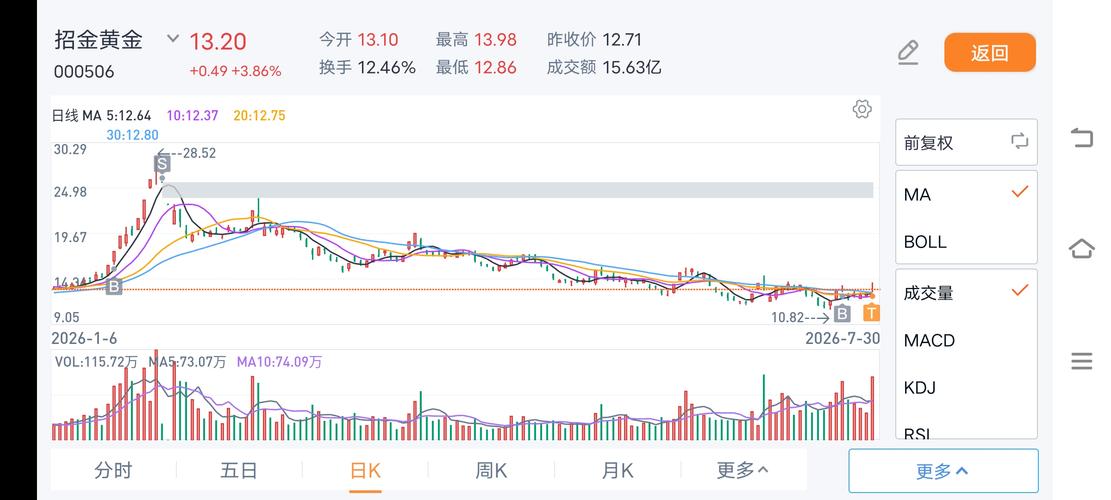
Task: Tap the S sell marker on chart
Action: 162,164
